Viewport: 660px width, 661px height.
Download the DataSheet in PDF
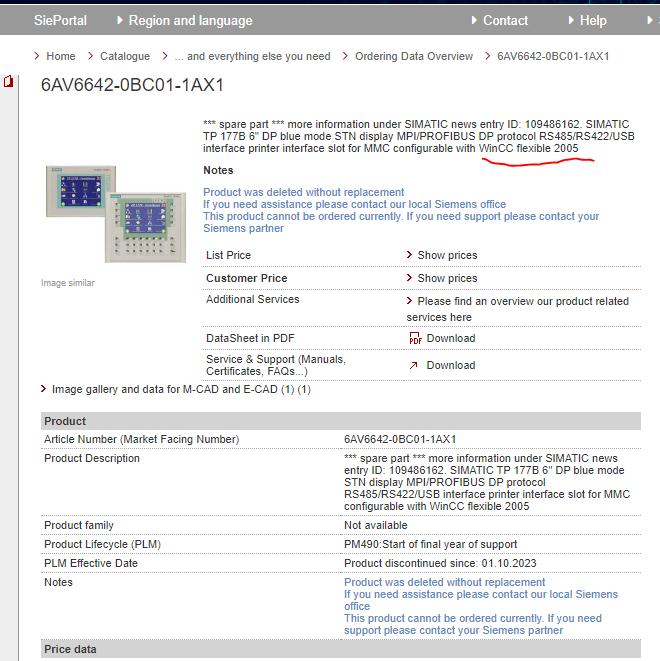[x=451, y=338]
